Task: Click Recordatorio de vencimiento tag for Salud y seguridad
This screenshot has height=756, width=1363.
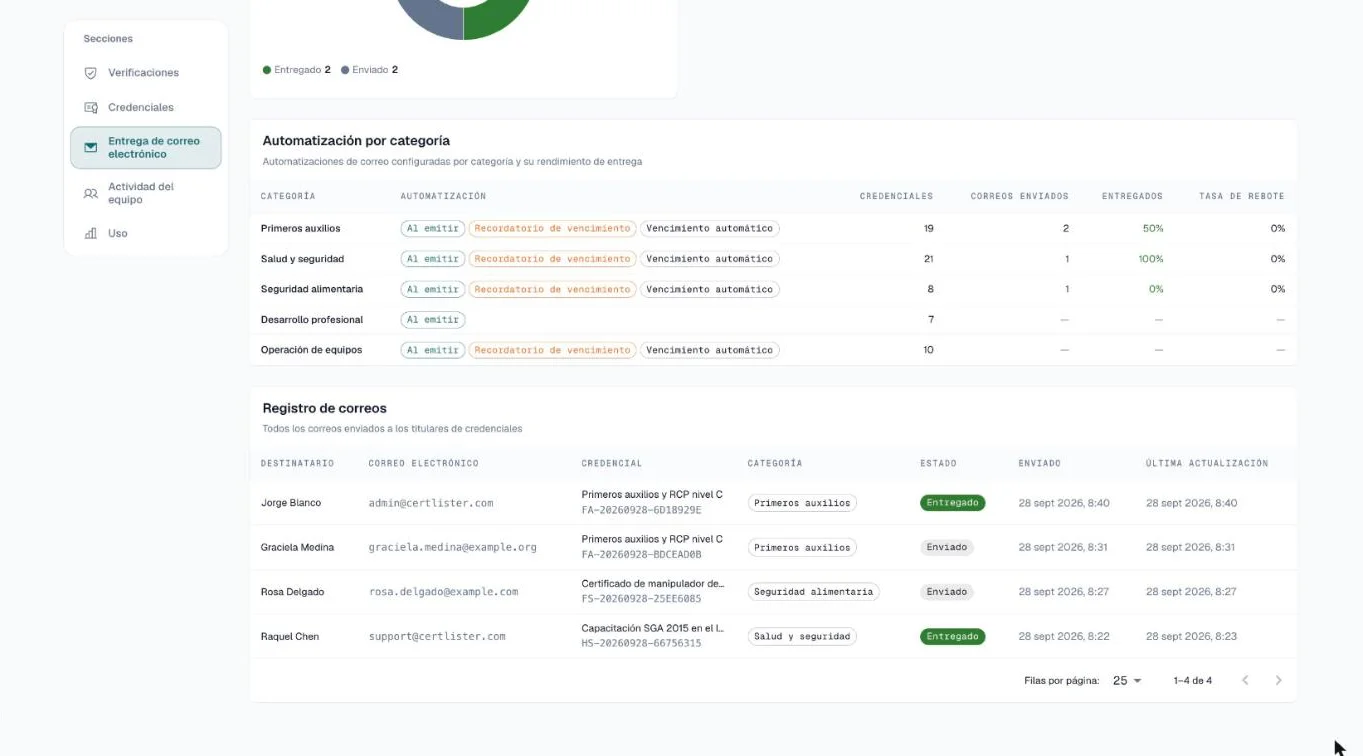Action: coord(552,259)
